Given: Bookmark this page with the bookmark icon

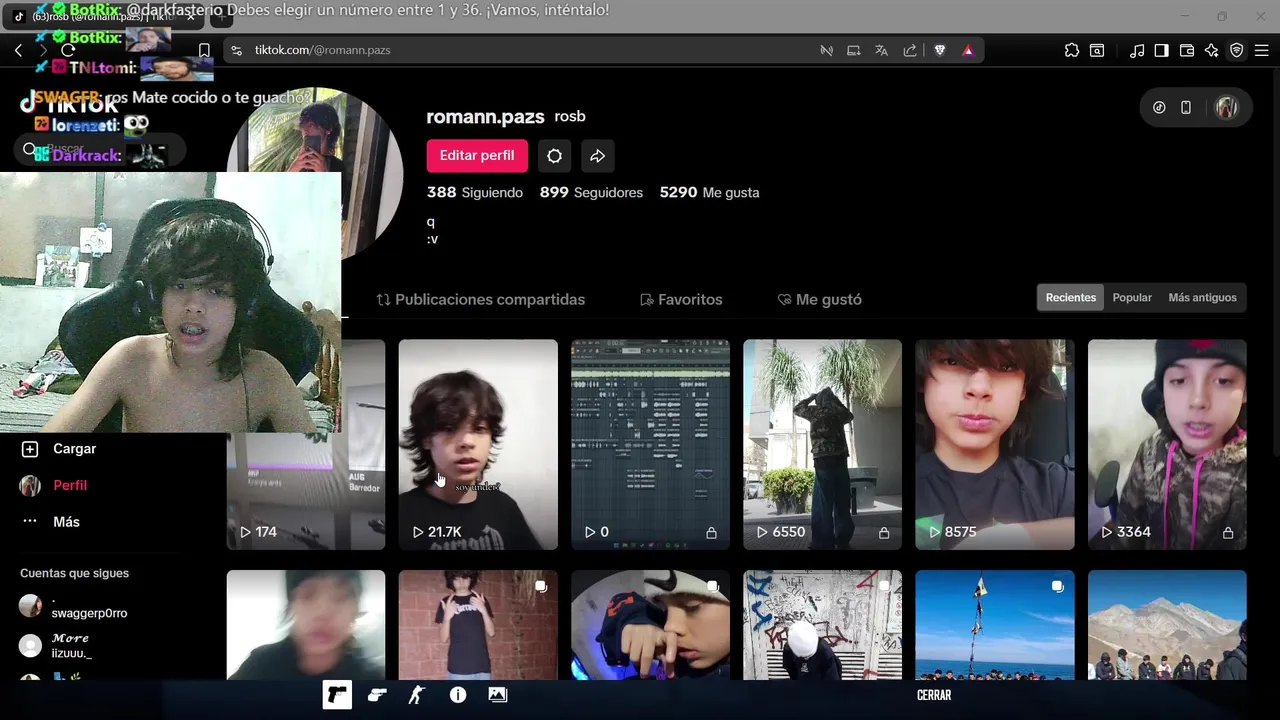Looking at the screenshot, I should [x=204, y=50].
